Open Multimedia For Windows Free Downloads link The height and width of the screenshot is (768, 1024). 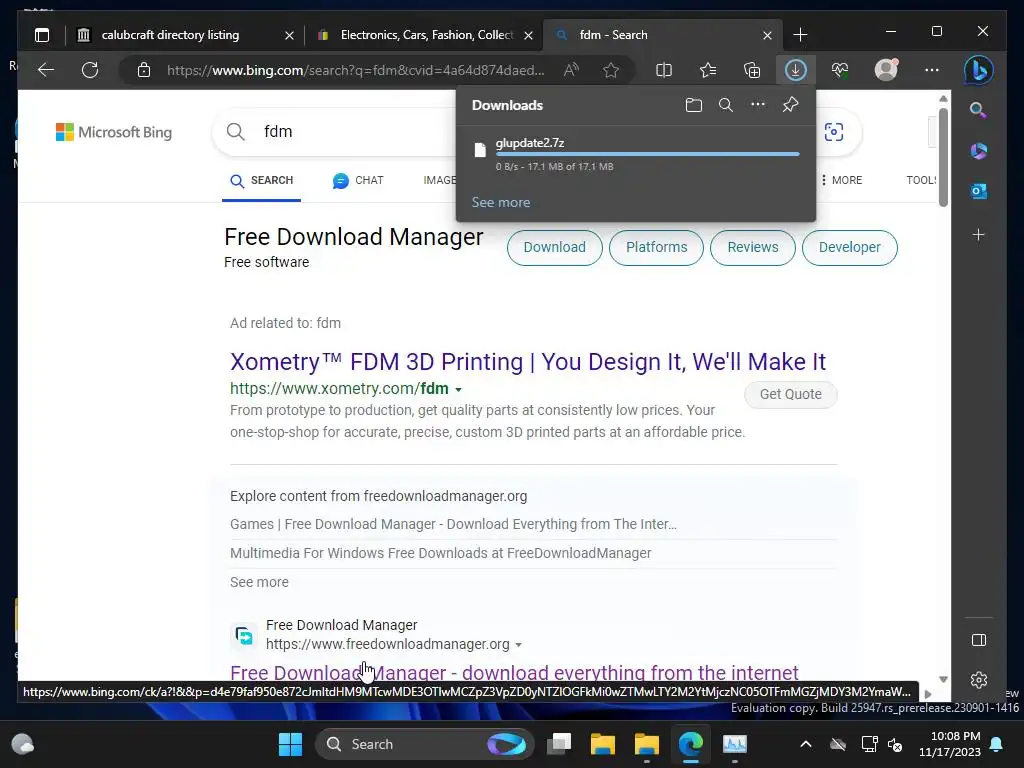(x=440, y=553)
